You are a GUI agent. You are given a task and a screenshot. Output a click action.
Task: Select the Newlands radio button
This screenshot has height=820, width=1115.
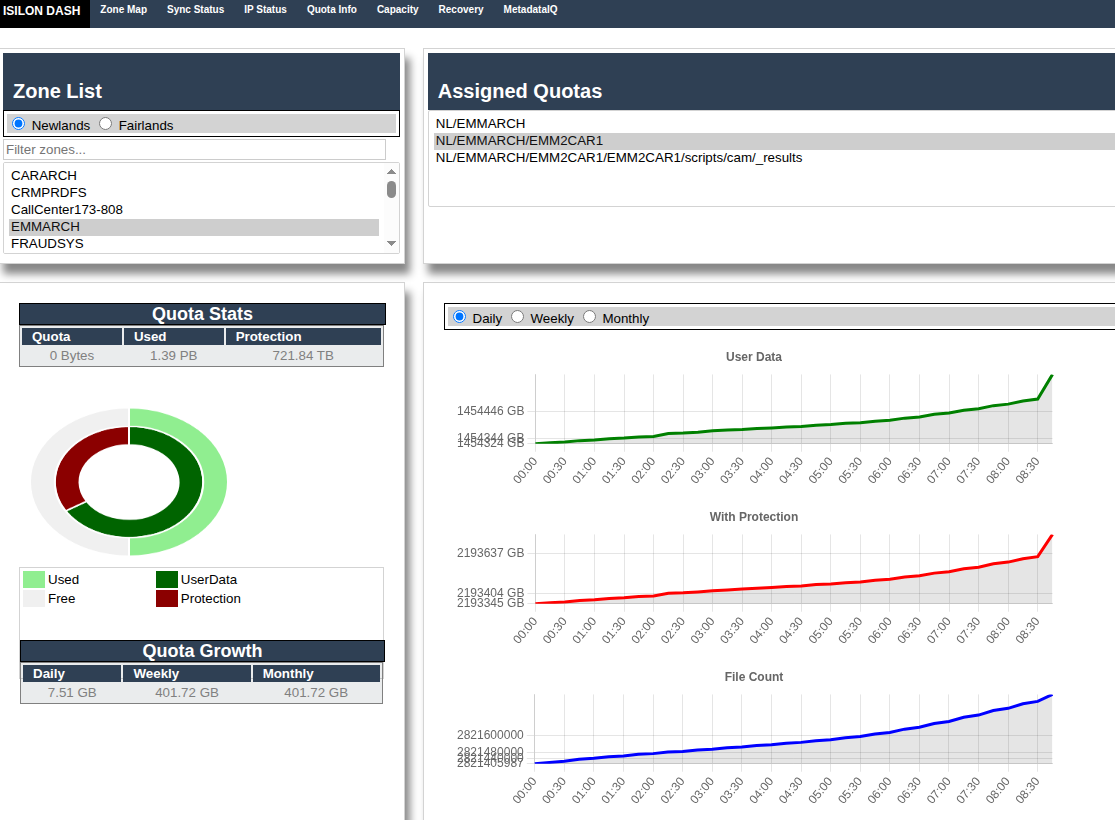coord(18,124)
